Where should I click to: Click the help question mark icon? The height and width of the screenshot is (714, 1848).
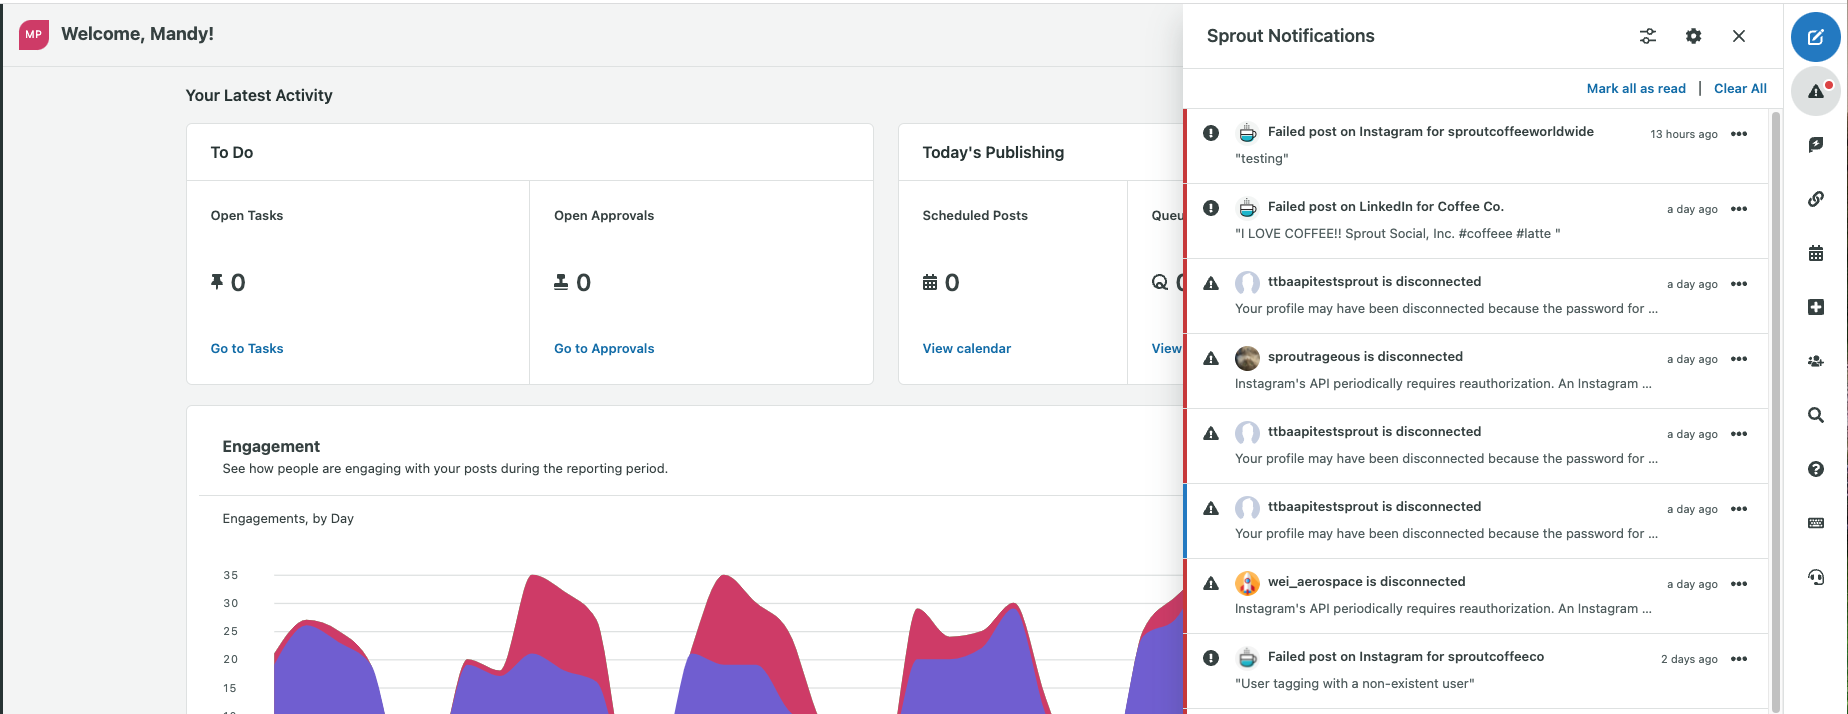[x=1816, y=469]
